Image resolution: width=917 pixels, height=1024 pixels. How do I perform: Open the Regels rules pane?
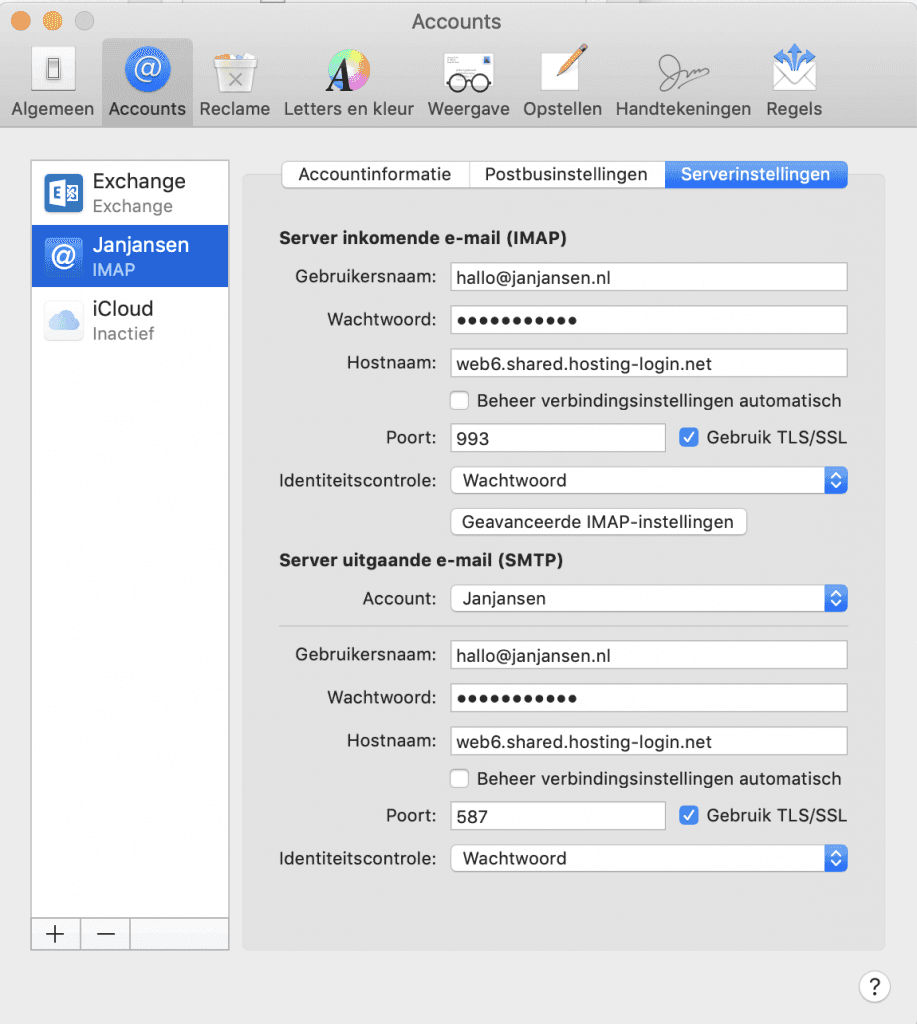coord(794,84)
